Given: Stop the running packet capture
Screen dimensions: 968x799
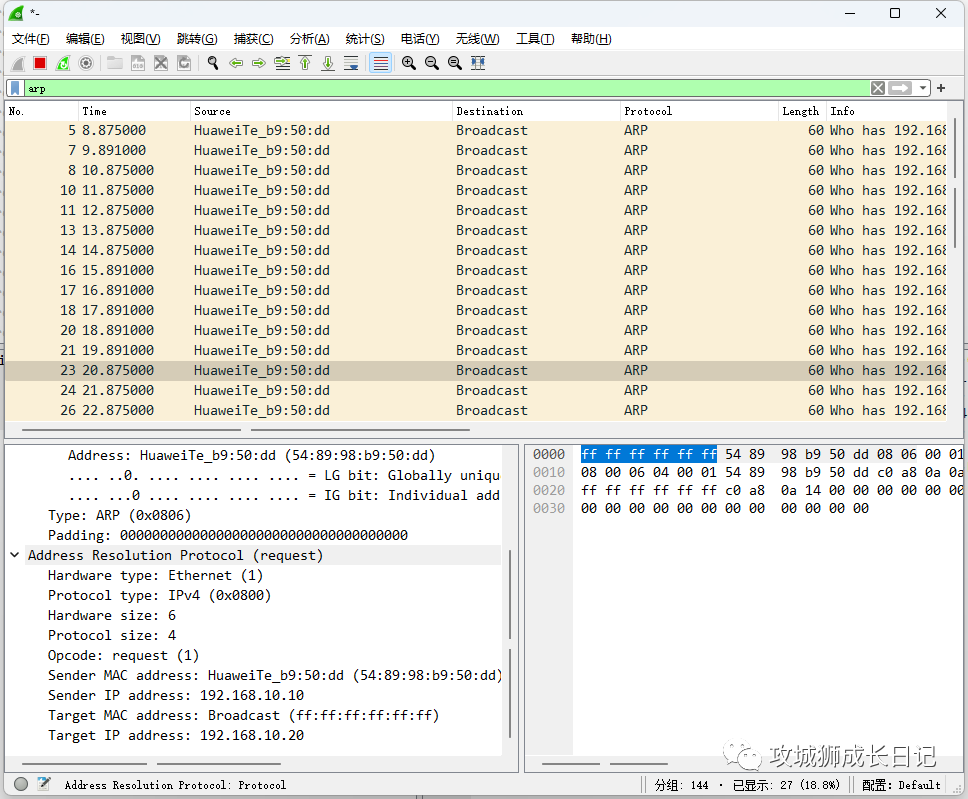Looking at the screenshot, I should 40,63.
